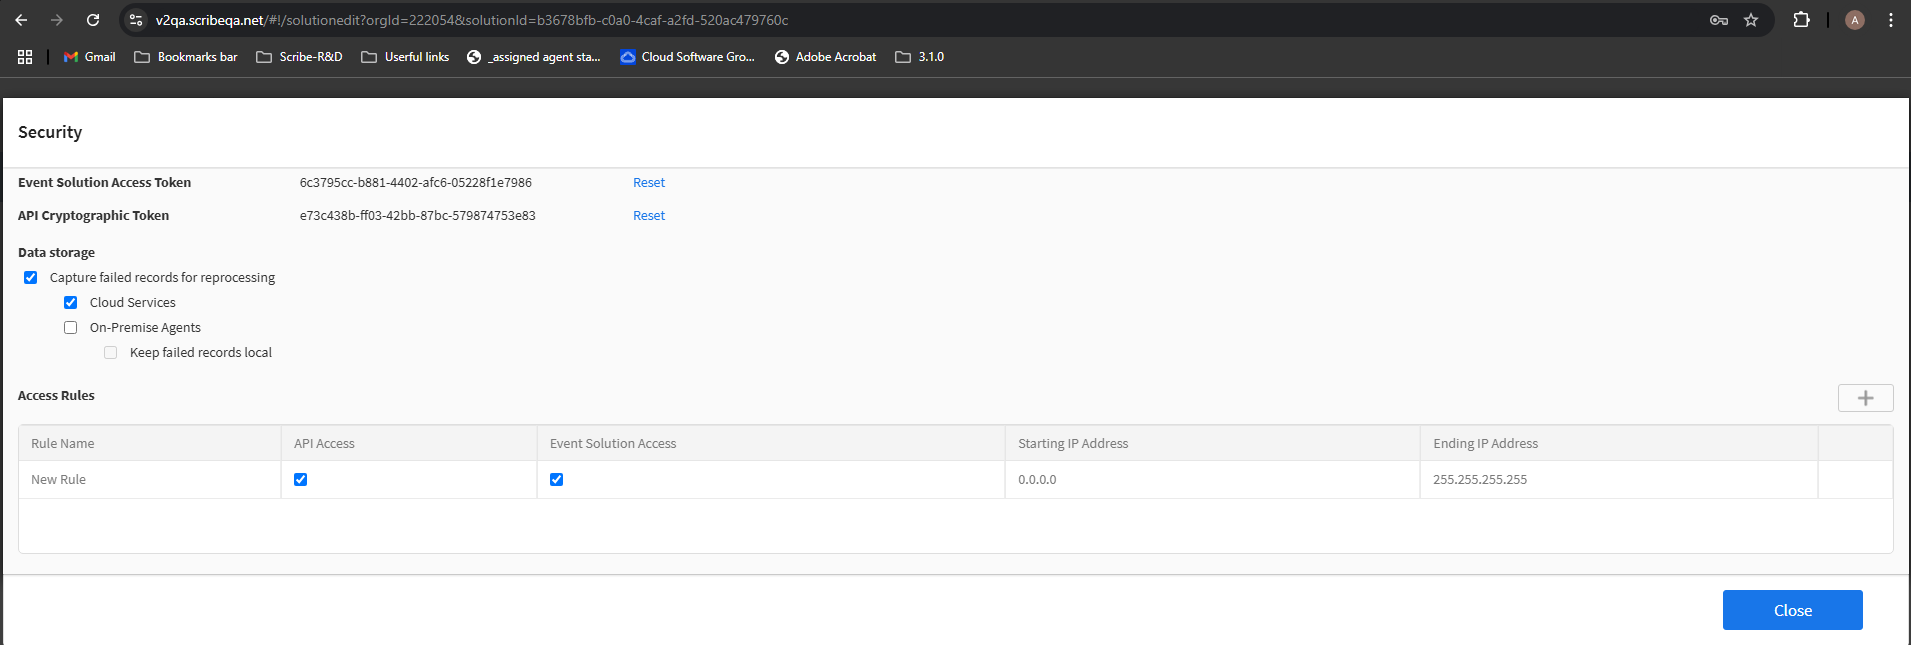Open the browser extensions puzzle icon
1911x645 pixels.
1801,20
